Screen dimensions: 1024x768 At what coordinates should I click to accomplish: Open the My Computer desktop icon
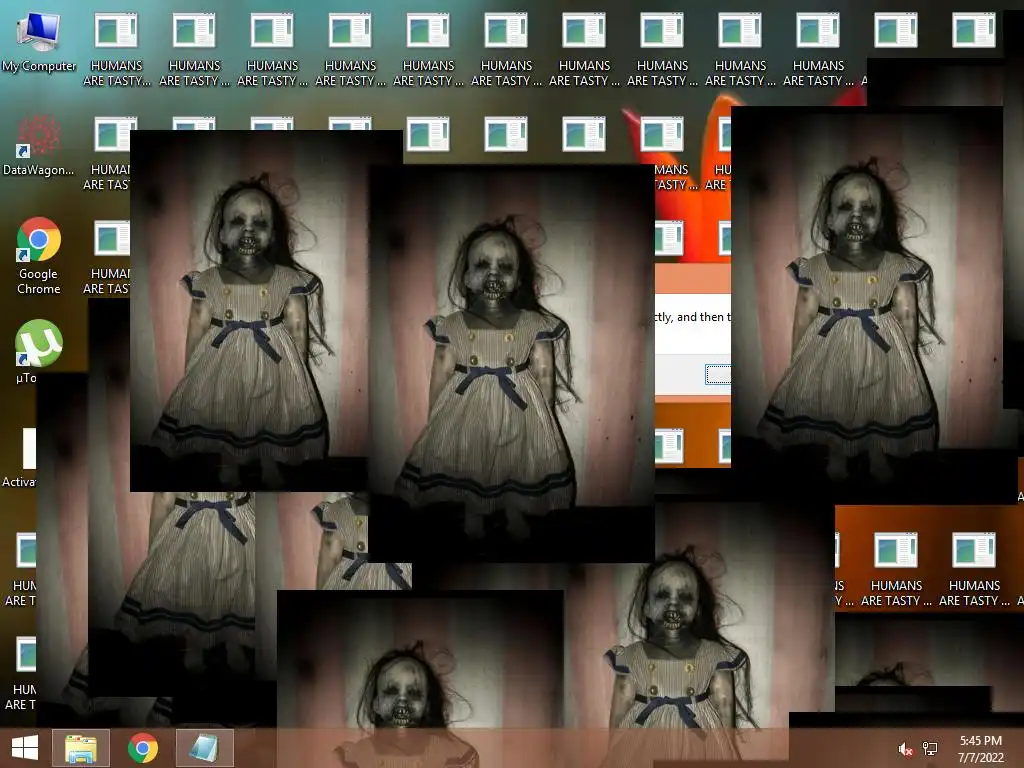tap(39, 40)
